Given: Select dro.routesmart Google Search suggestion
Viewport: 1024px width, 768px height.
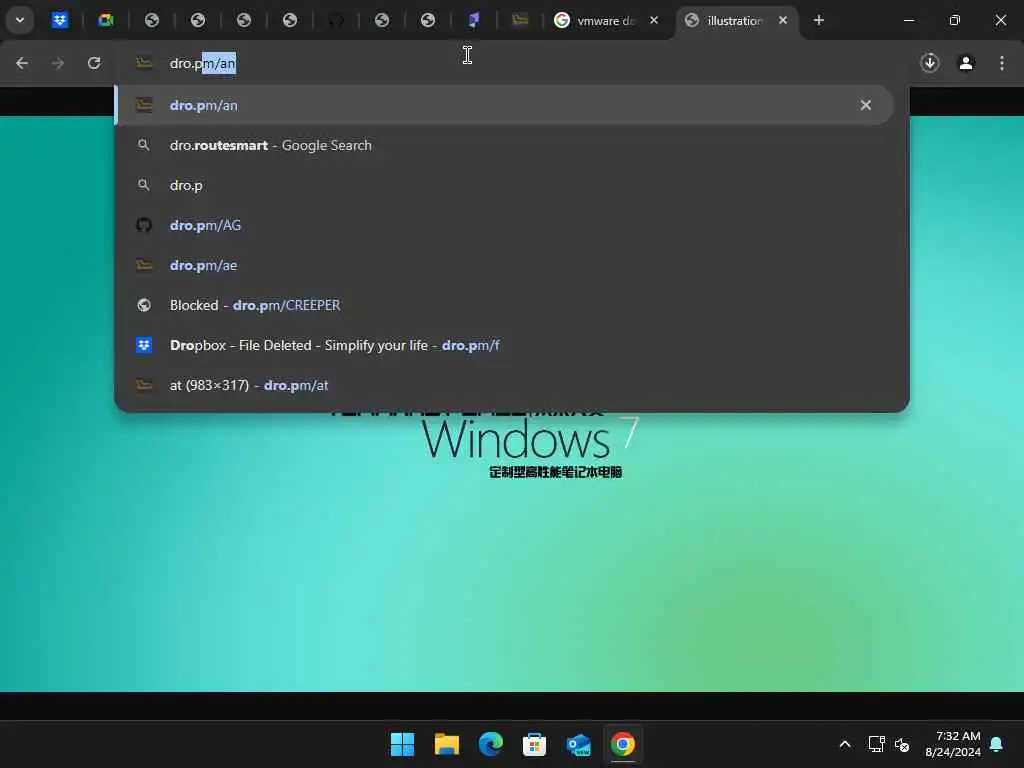Looking at the screenshot, I should coord(504,145).
